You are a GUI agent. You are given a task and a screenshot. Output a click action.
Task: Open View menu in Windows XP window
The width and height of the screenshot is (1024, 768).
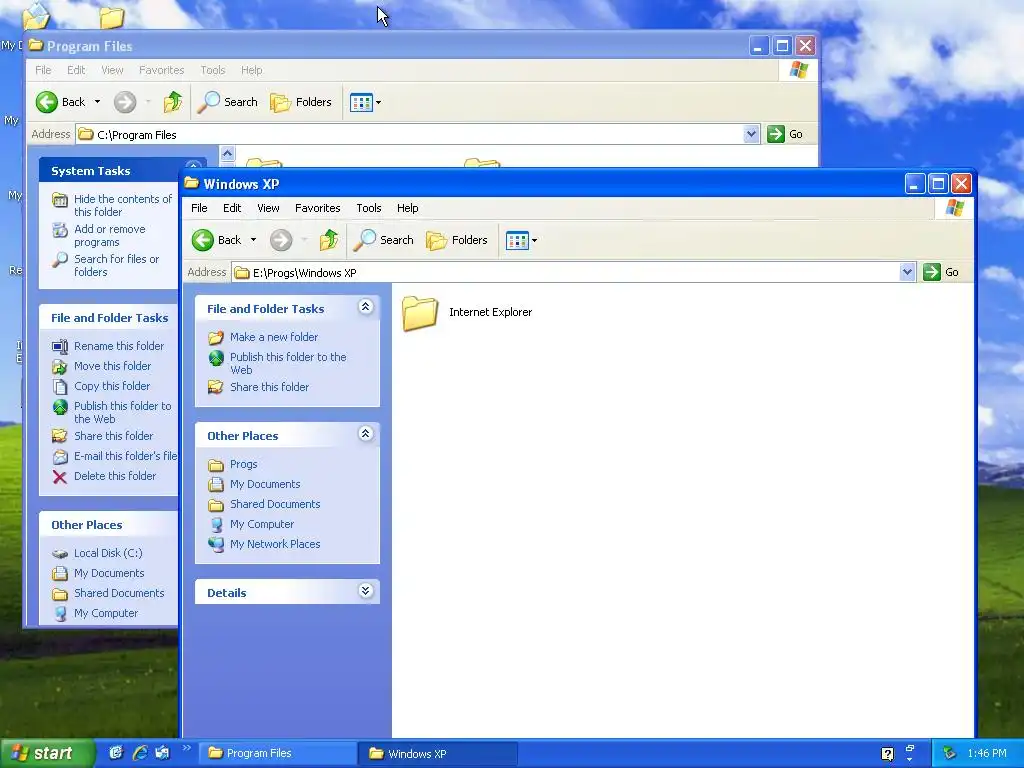(x=268, y=208)
